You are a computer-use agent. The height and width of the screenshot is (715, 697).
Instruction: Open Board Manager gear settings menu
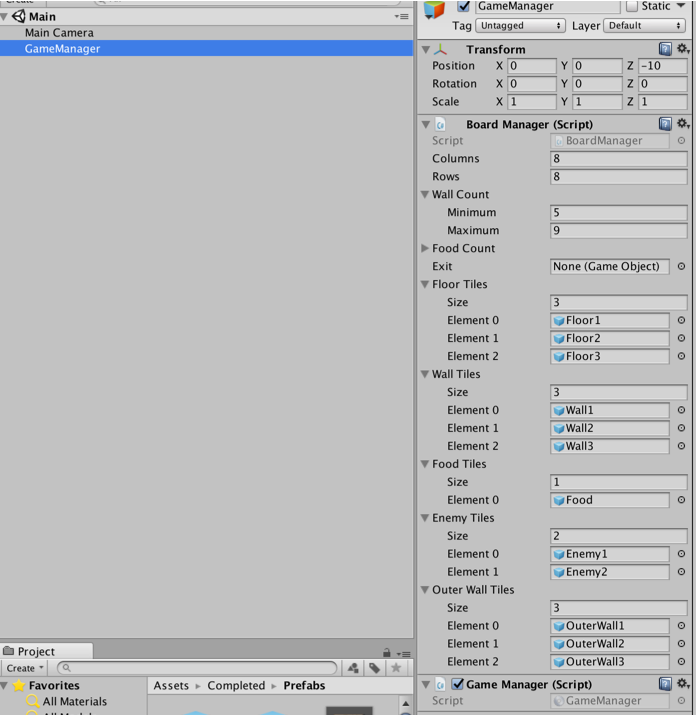point(682,124)
